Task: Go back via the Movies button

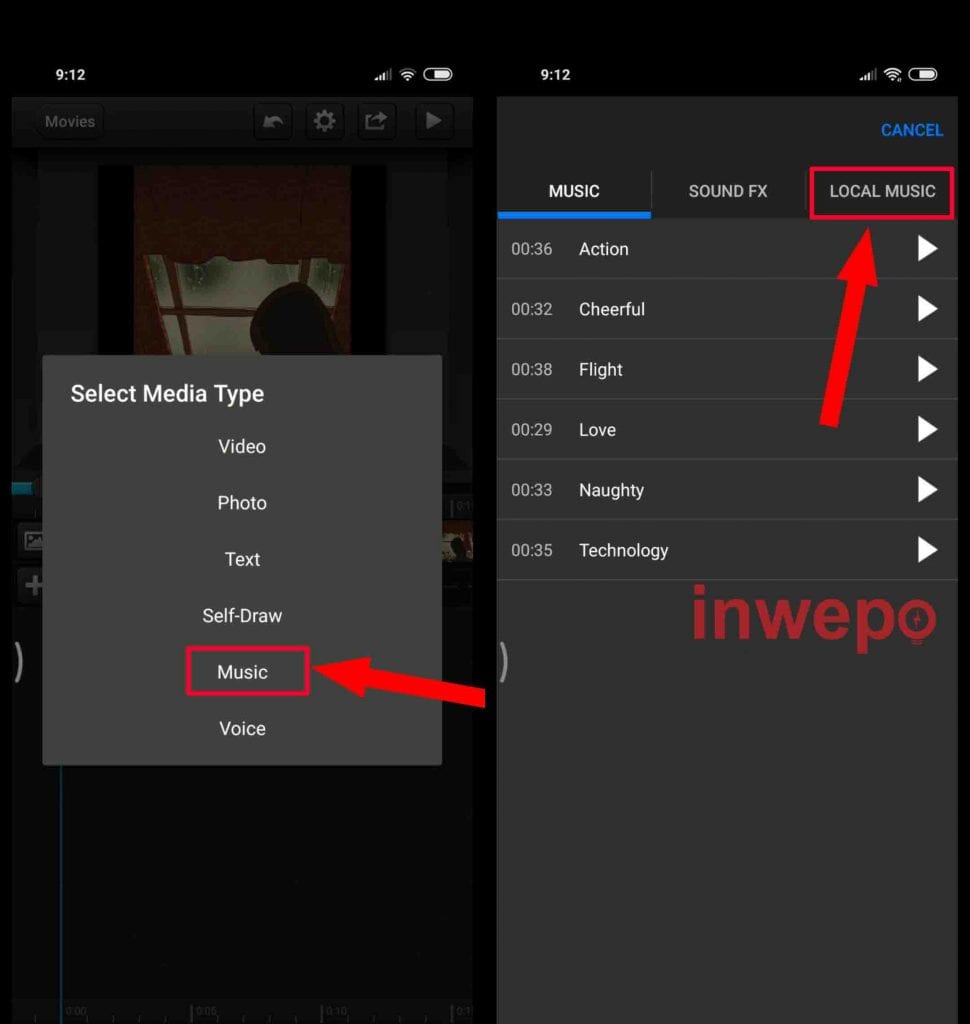Action: coord(70,121)
